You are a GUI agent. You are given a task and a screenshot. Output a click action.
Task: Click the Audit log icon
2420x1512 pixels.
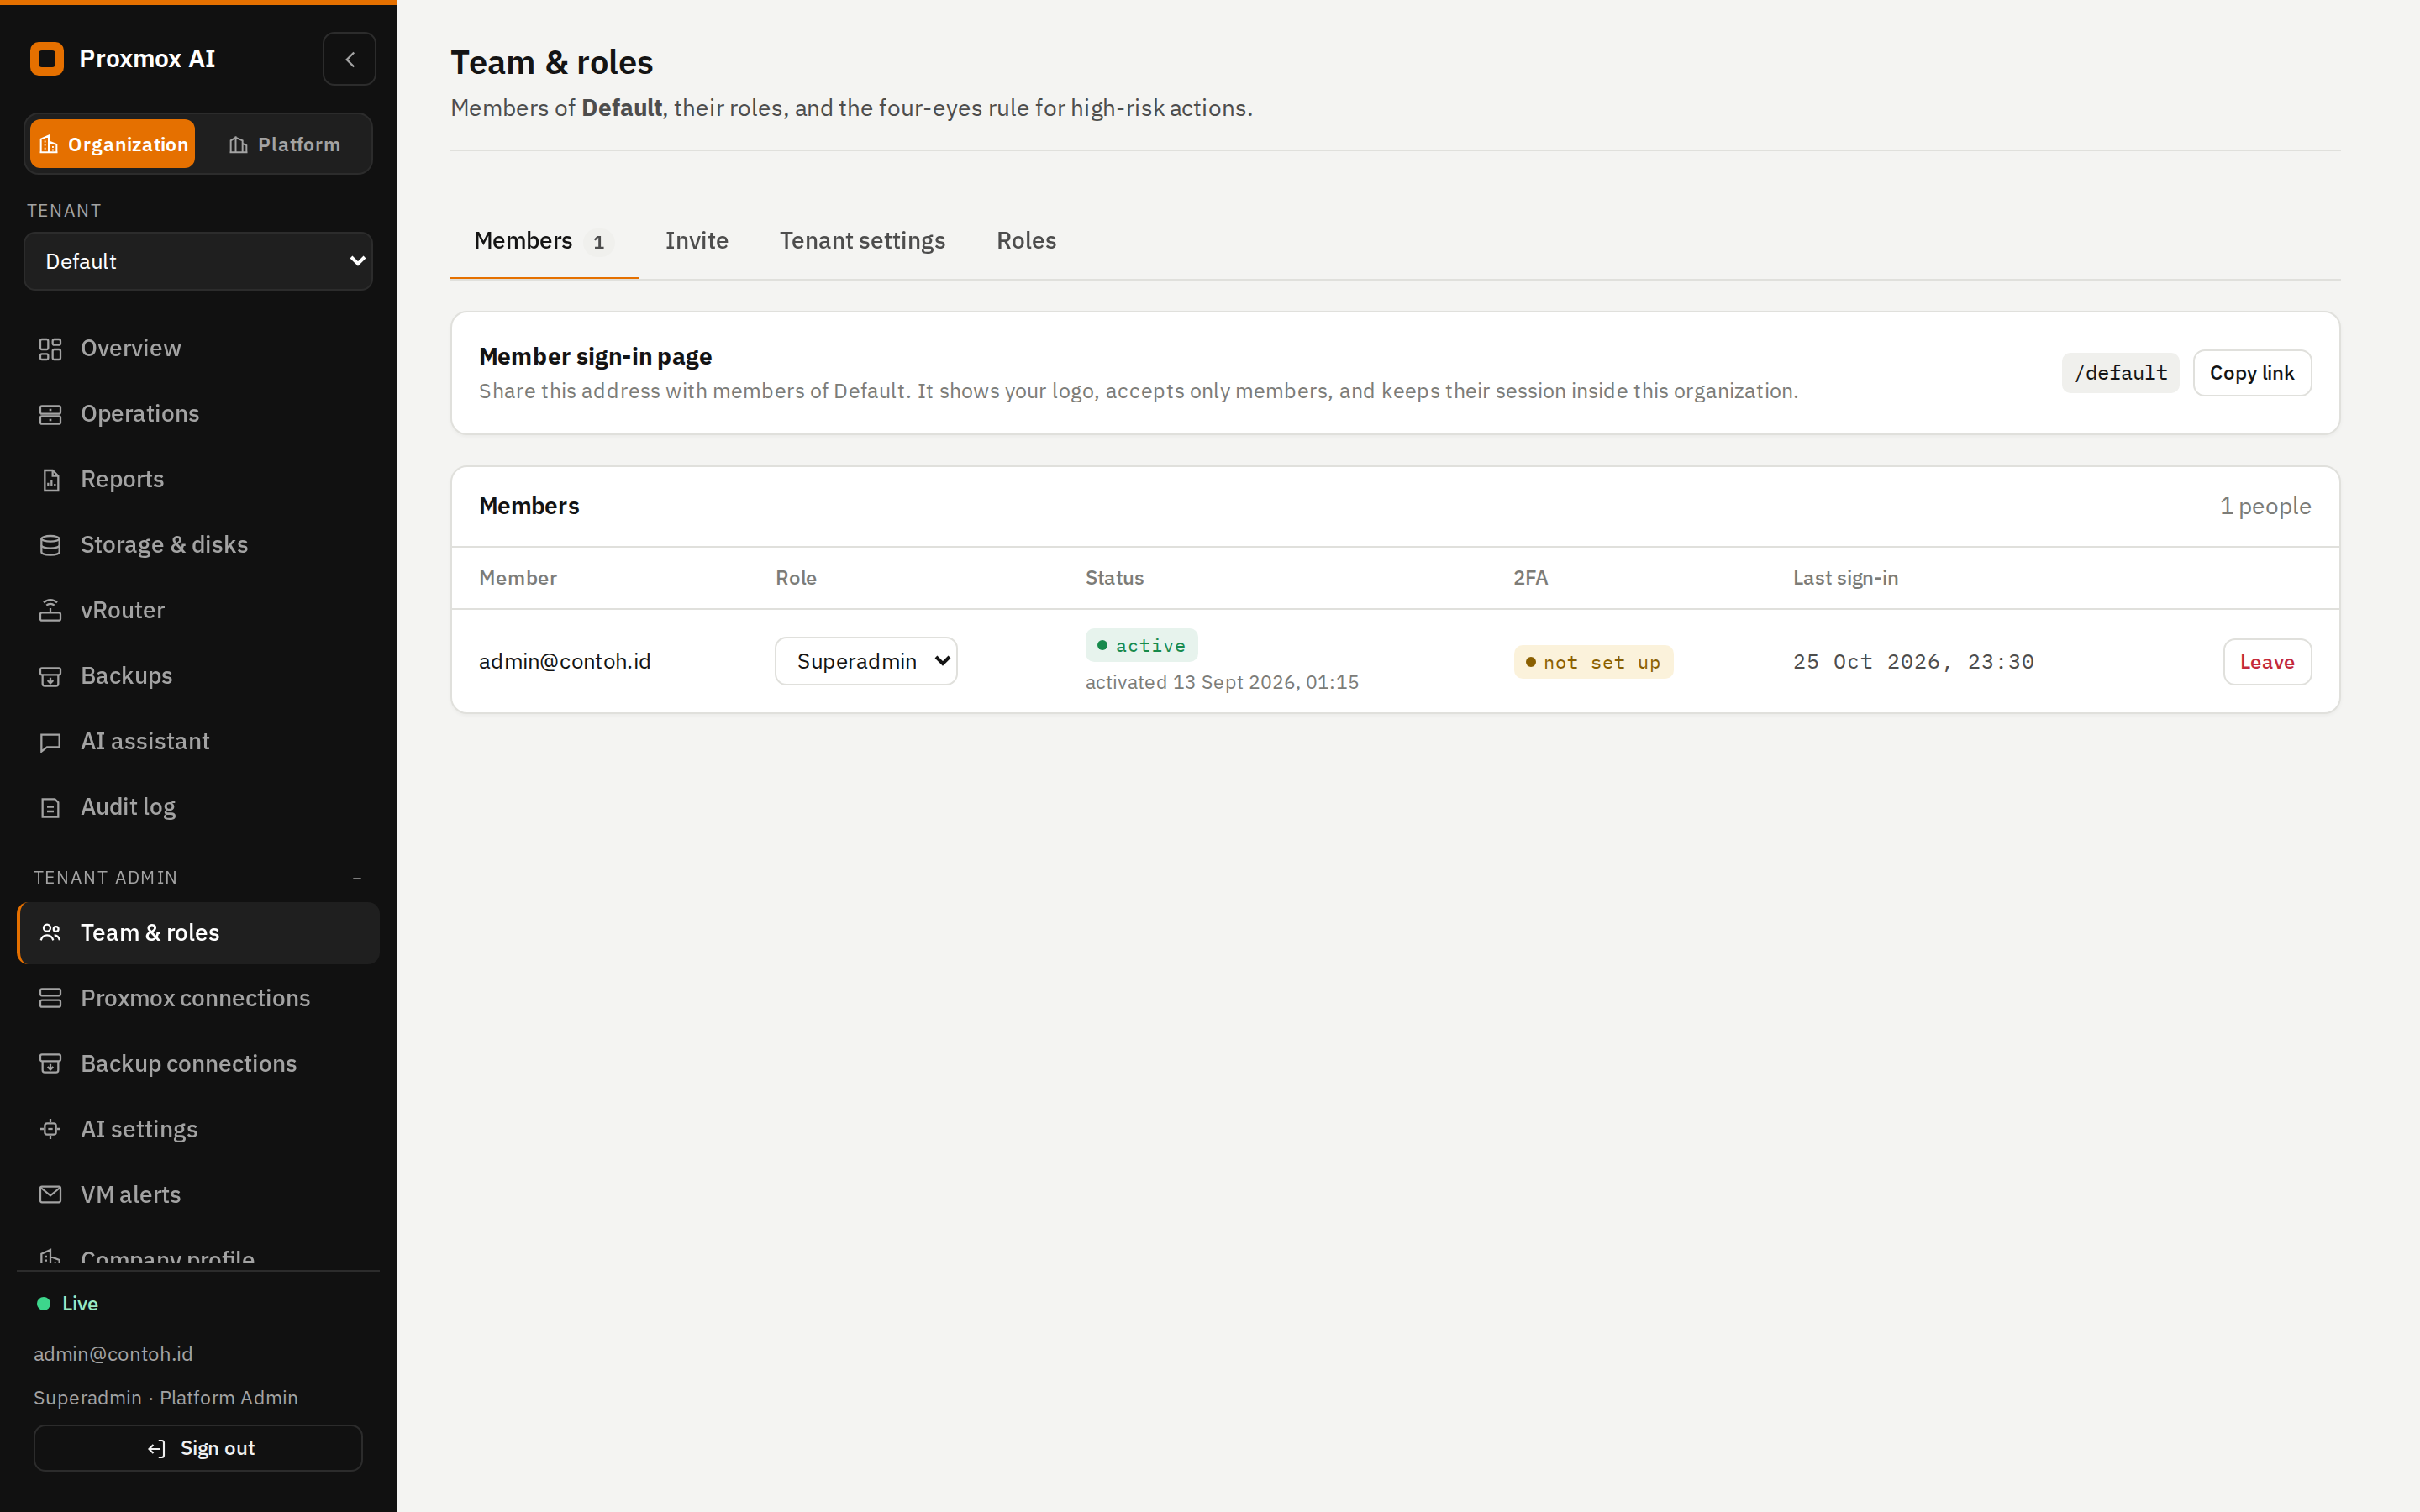[x=50, y=807]
